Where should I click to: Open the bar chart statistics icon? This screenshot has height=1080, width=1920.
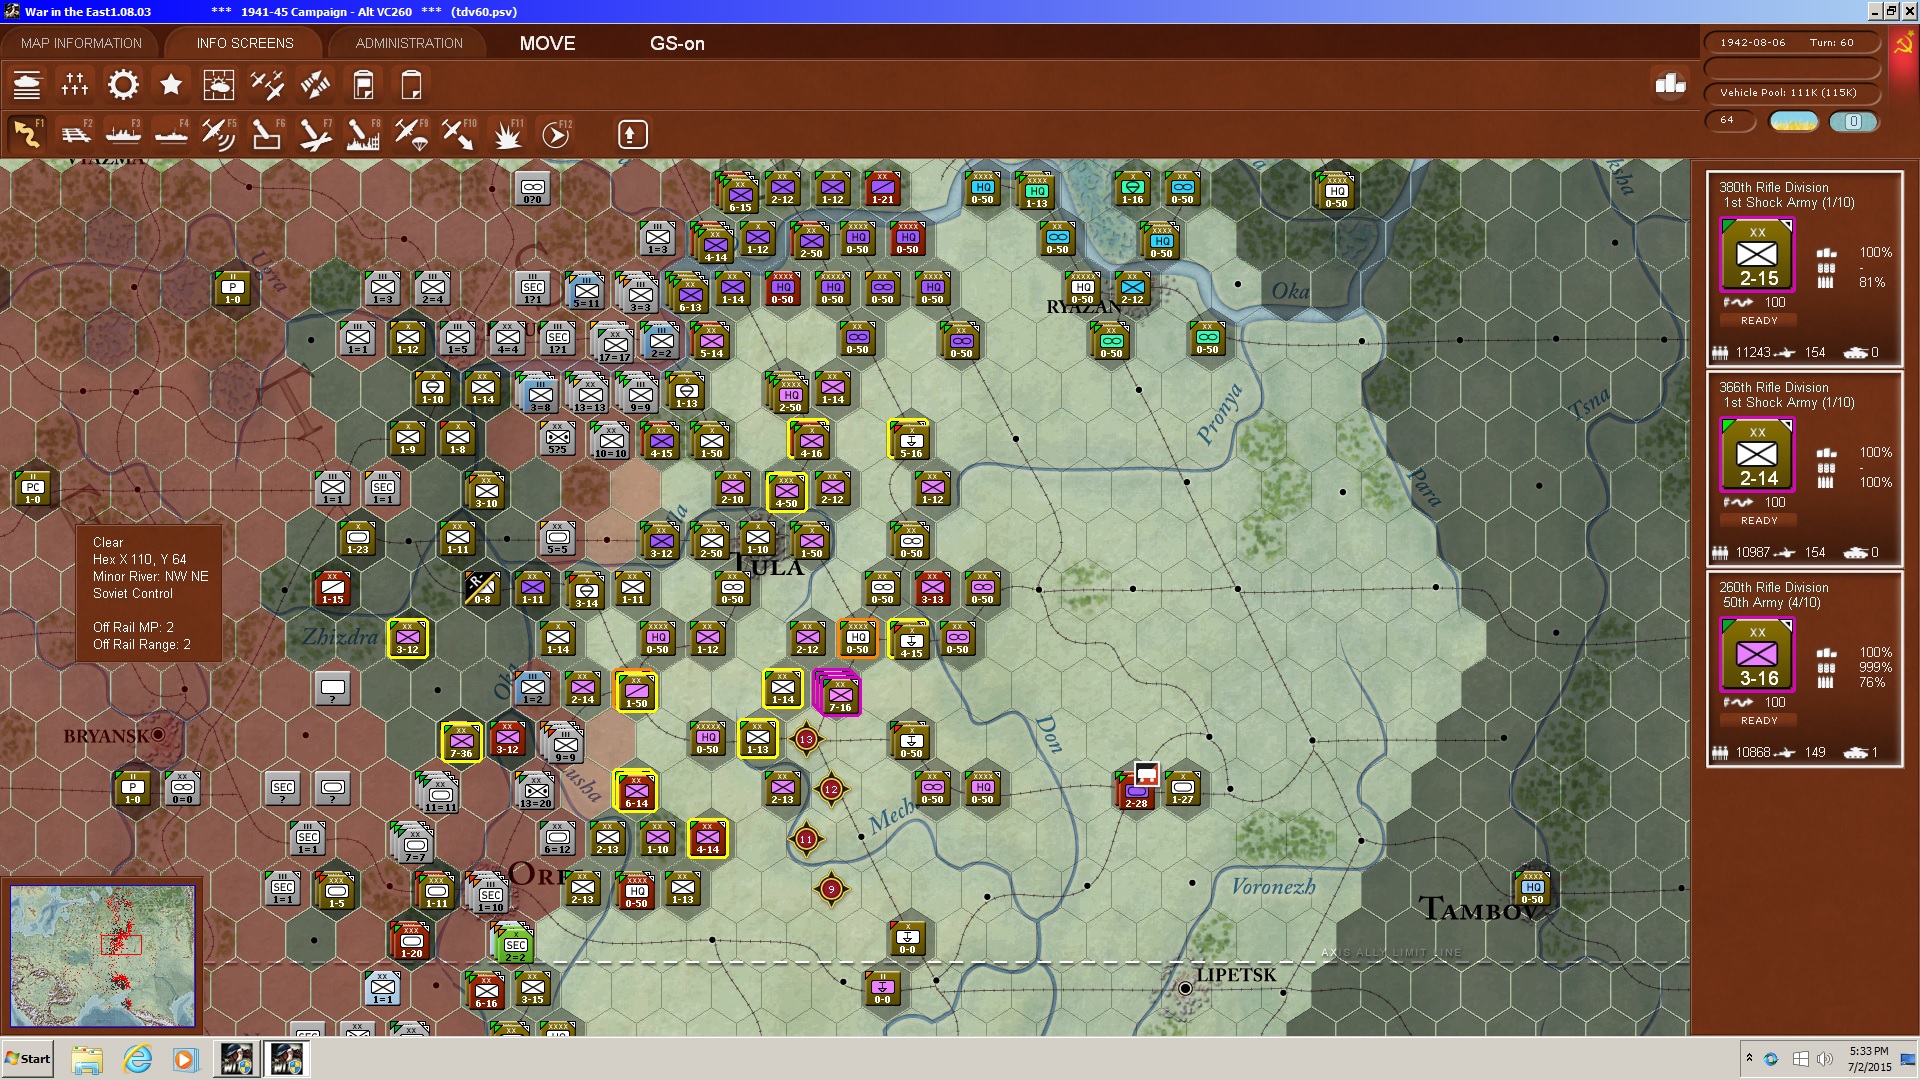(x=1670, y=84)
